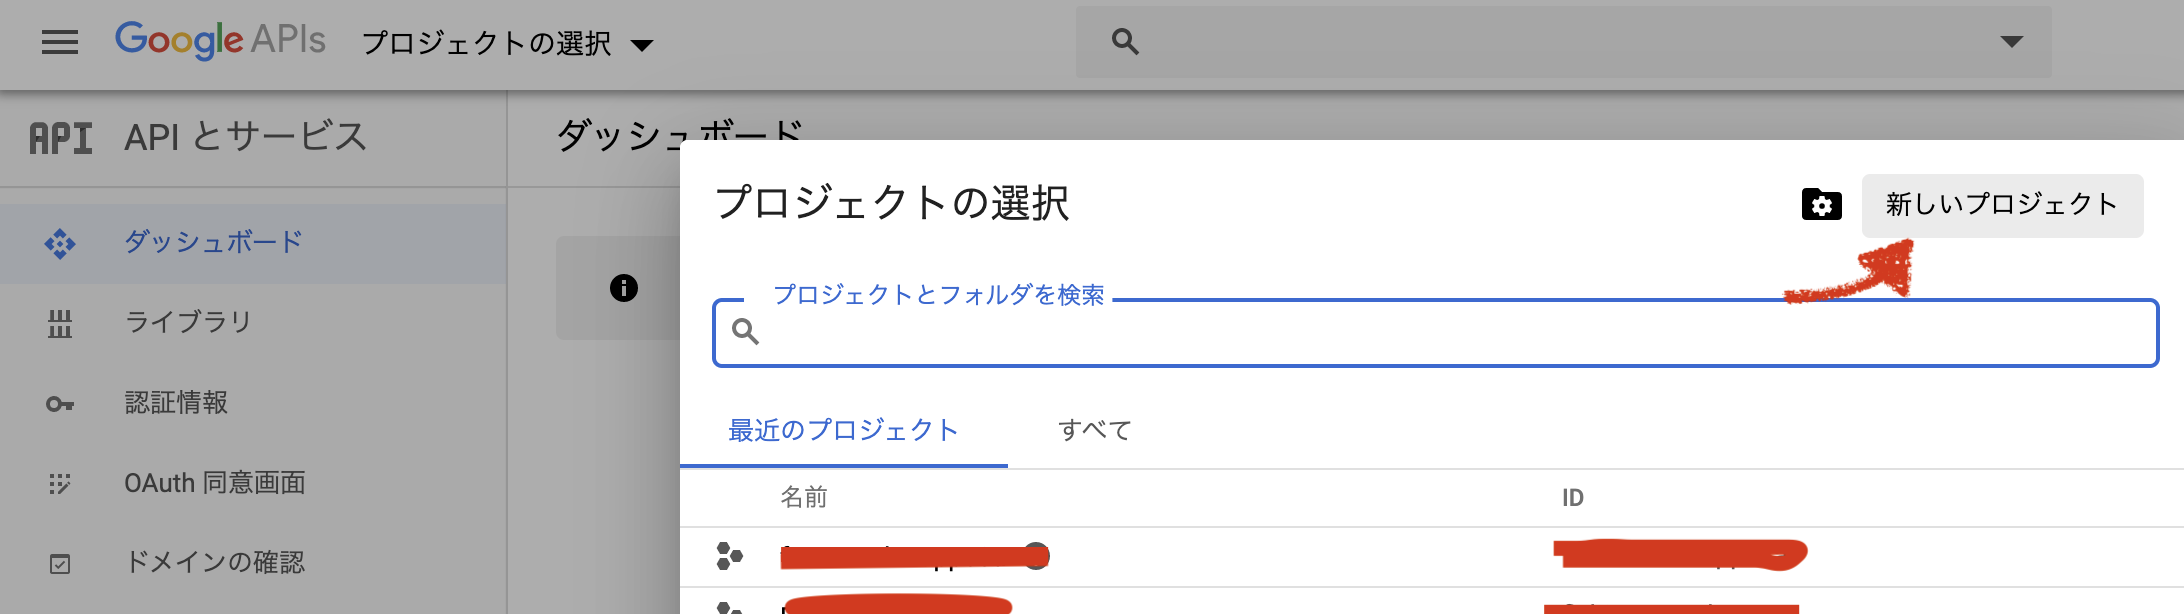The image size is (2184, 614).
Task: Click the 新しいプロジェクト button
Action: pyautogui.click(x=2001, y=205)
